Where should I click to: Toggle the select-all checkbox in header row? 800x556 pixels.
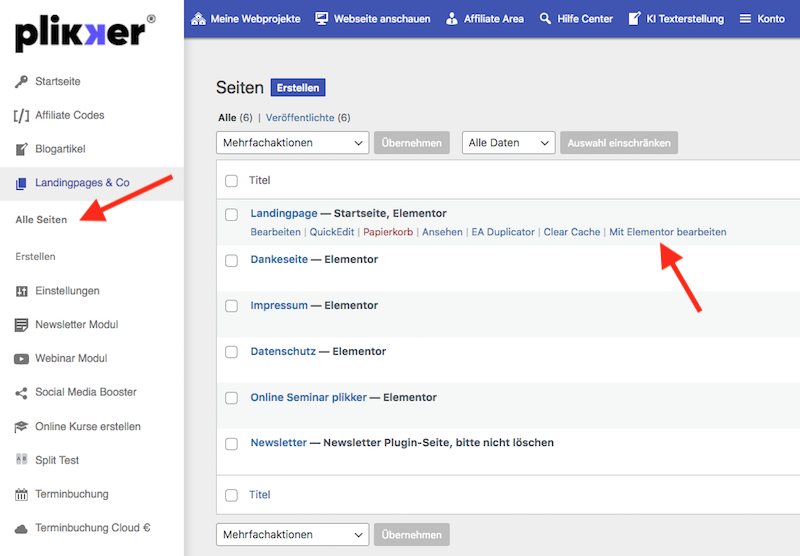pos(232,181)
